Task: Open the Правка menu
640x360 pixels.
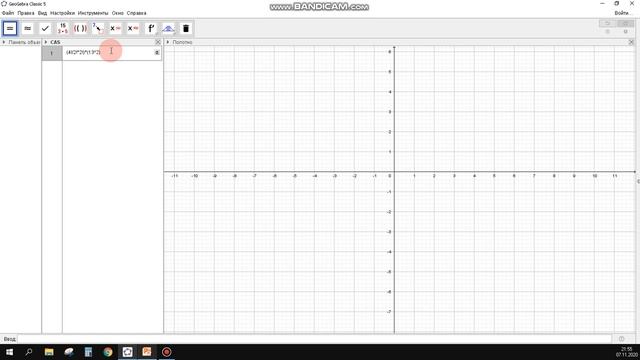Action: pyautogui.click(x=26, y=13)
